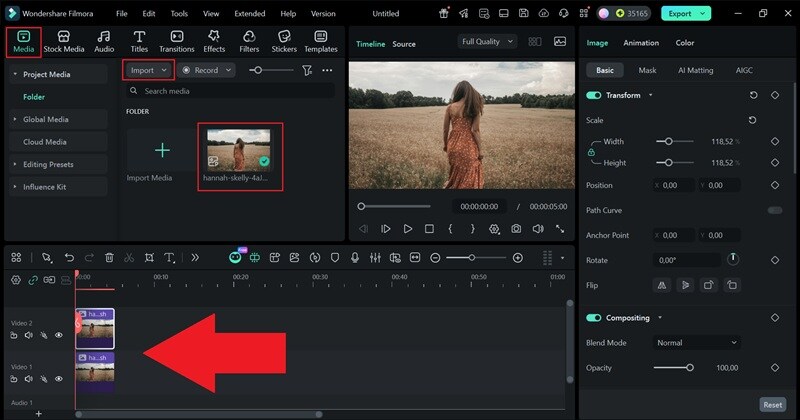The image size is (800, 420).
Task: Open the Record dropdown
Action: 207,70
